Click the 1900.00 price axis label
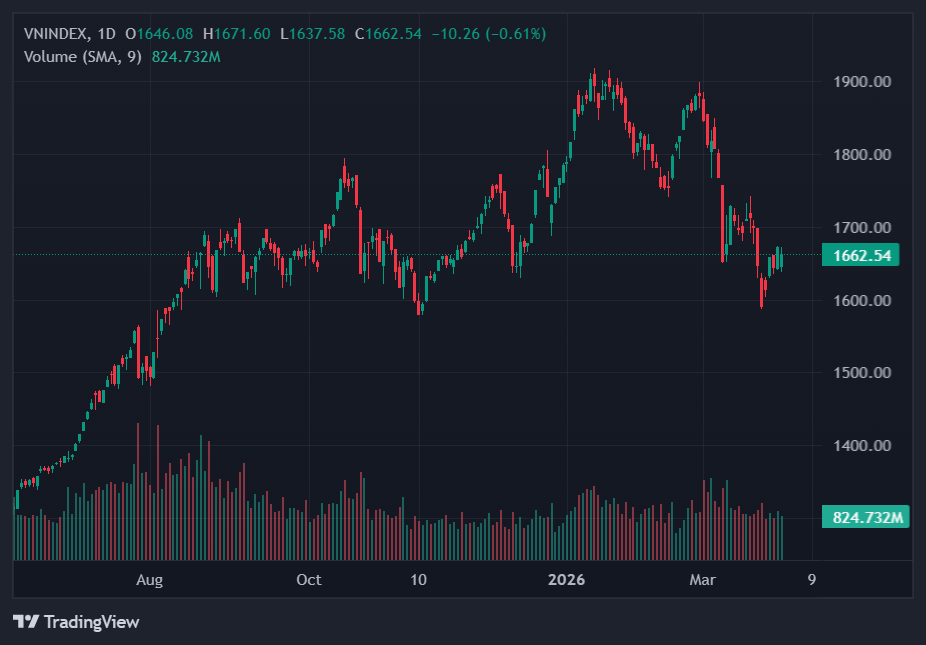 [x=861, y=82]
